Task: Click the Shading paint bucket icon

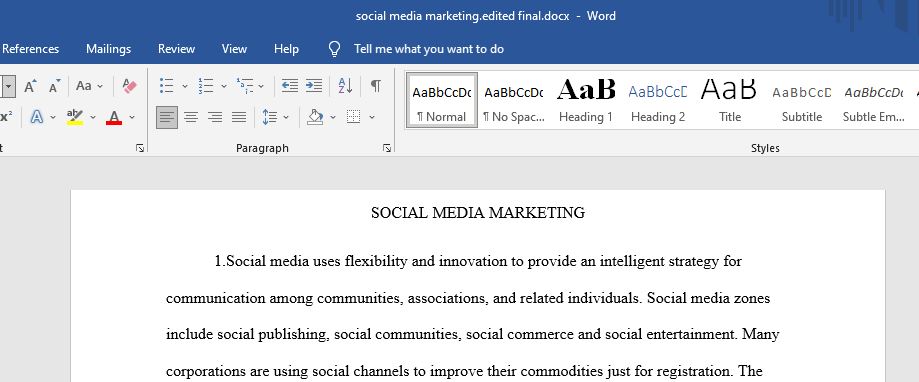Action: point(315,117)
